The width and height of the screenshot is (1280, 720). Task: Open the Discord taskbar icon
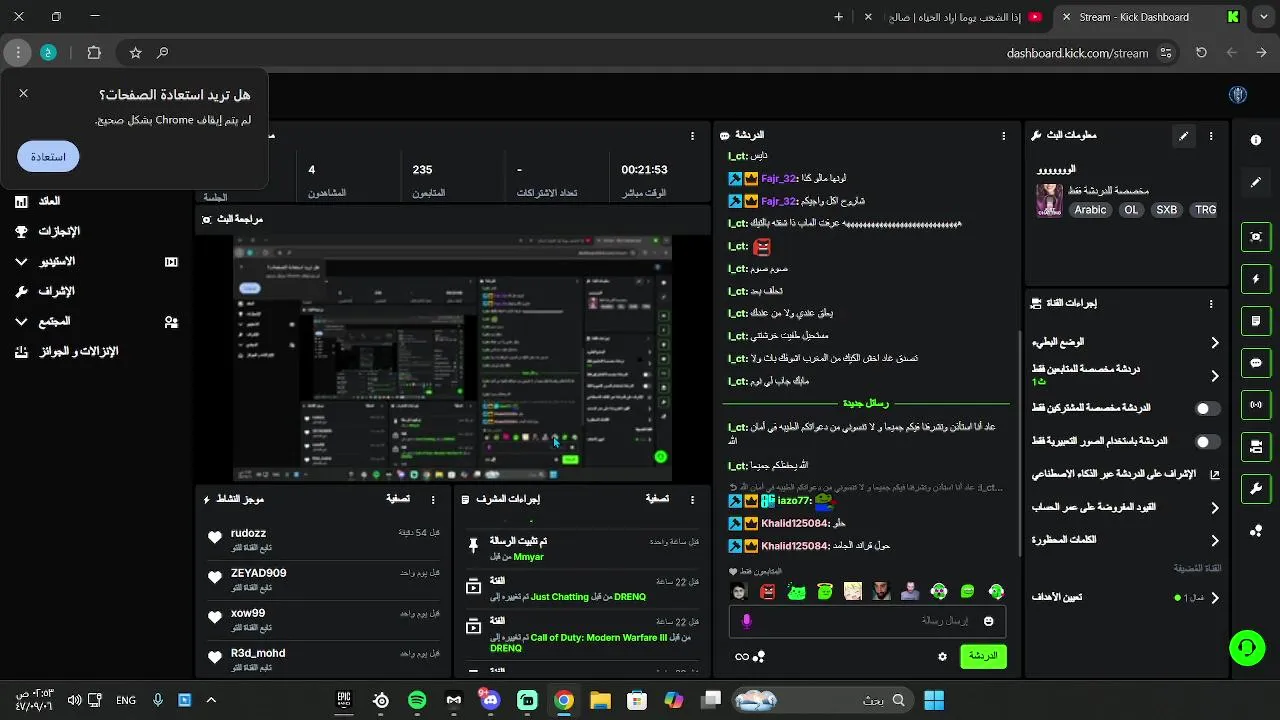tap(490, 700)
